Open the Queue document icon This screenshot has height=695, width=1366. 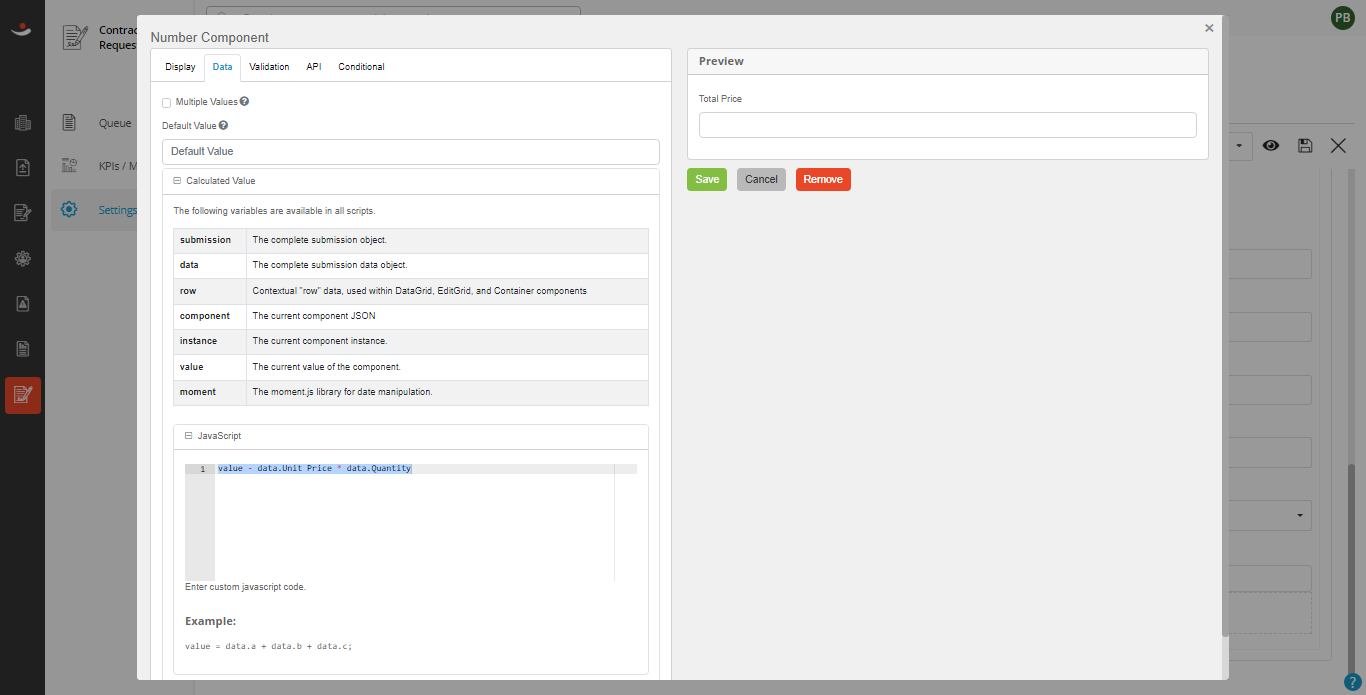(x=69, y=123)
